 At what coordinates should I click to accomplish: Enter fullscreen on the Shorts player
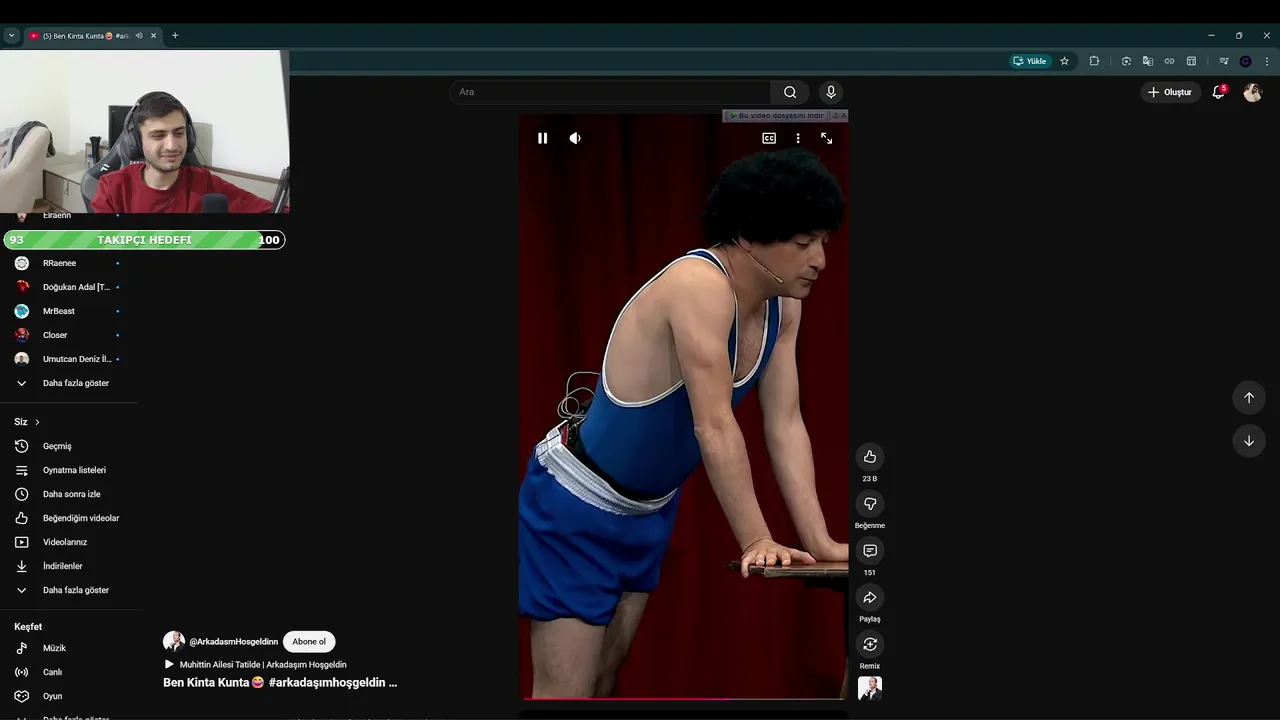pos(827,138)
